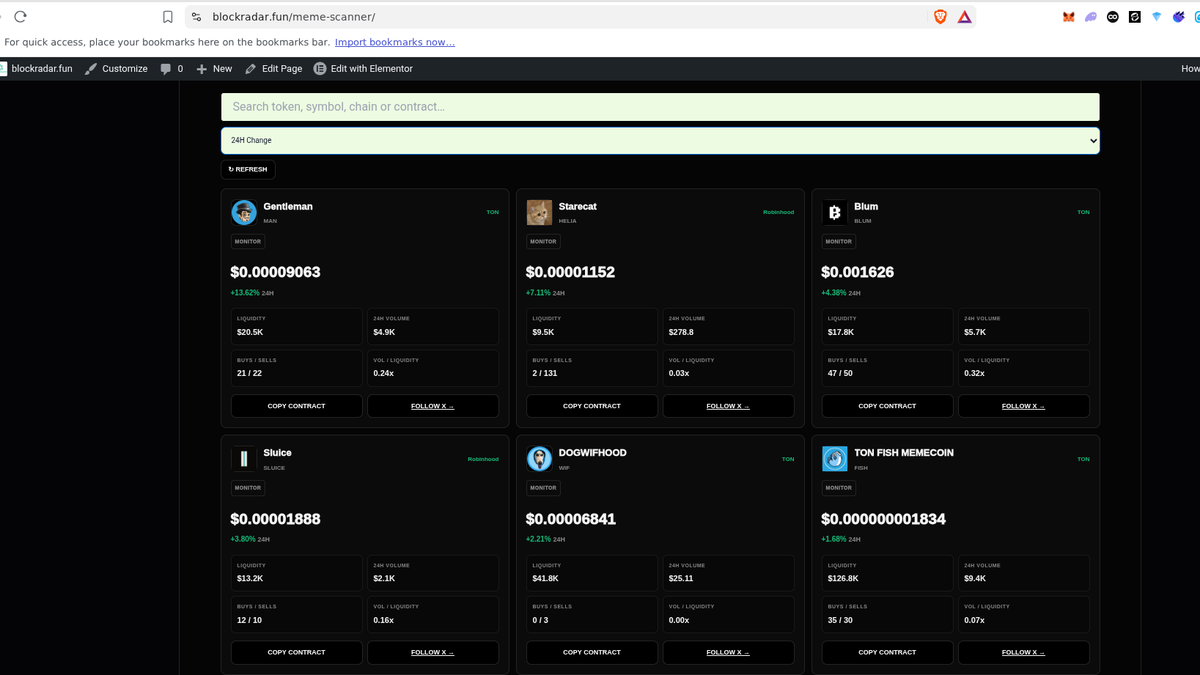Click the Robinhood chain tag on Sluice
The height and width of the screenshot is (675, 1200).
pos(483,459)
